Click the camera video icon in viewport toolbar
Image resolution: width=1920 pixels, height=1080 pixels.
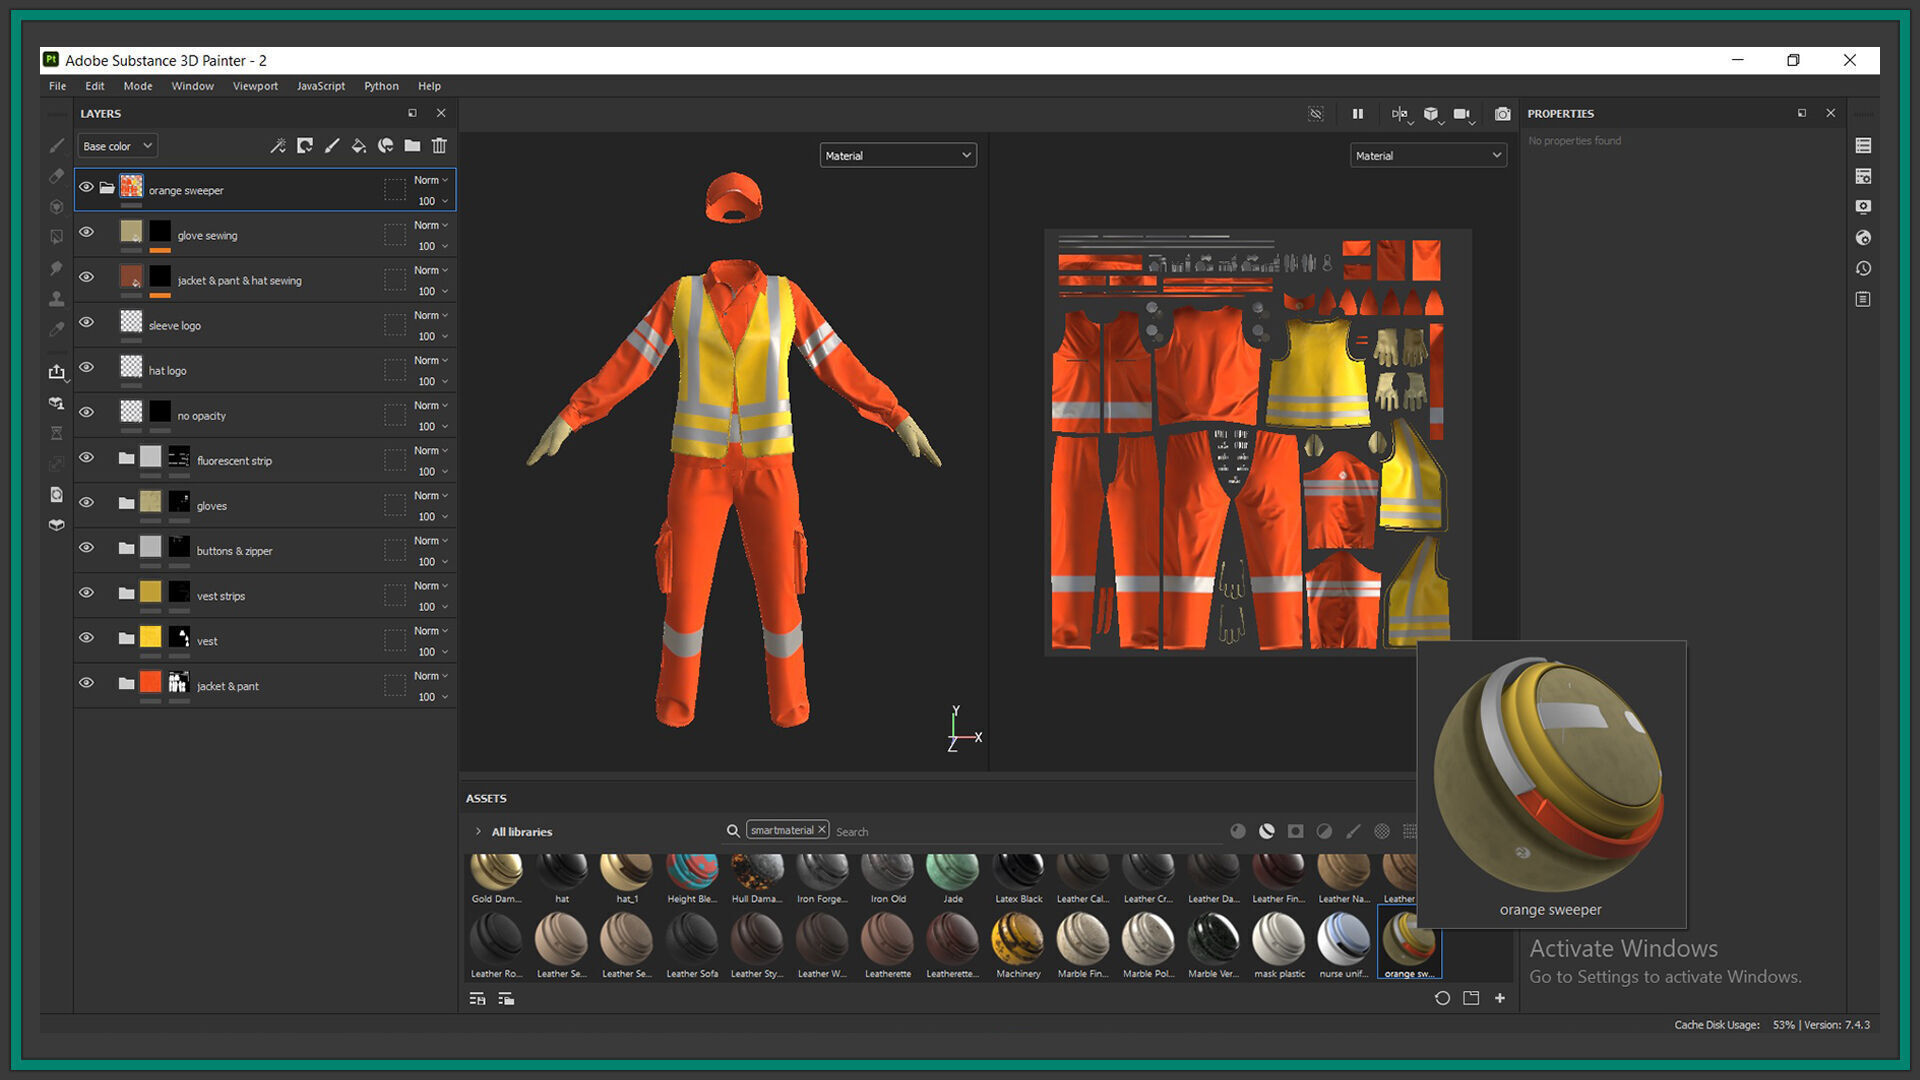pyautogui.click(x=1463, y=115)
